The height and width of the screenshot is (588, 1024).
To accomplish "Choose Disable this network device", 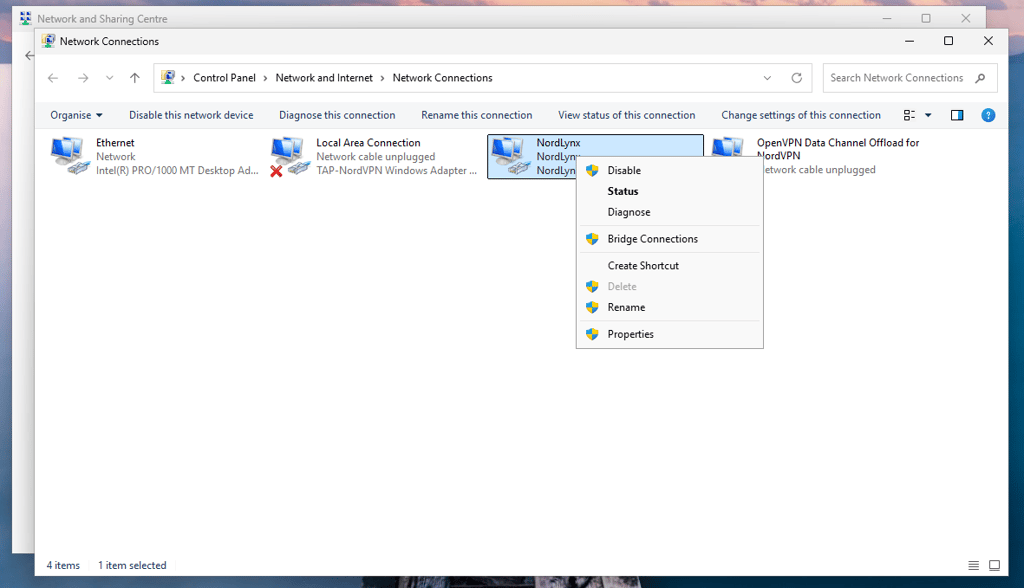I will [x=191, y=115].
